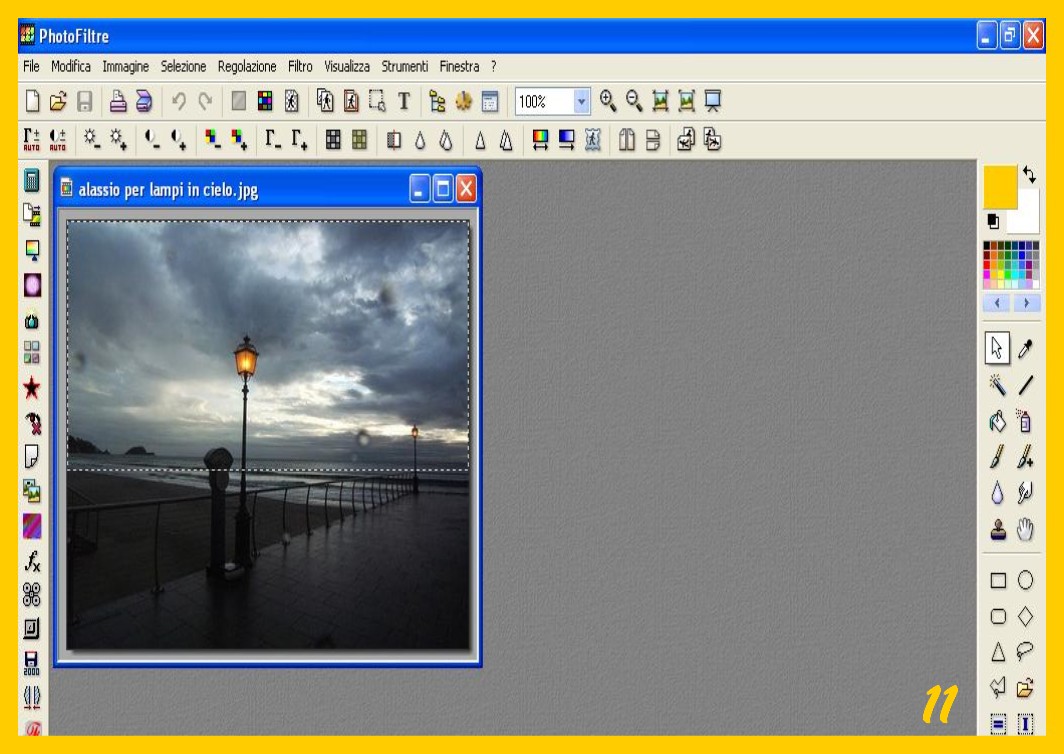Click the yellow foreground color swatch
This screenshot has width=1064, height=754.
tap(999, 187)
